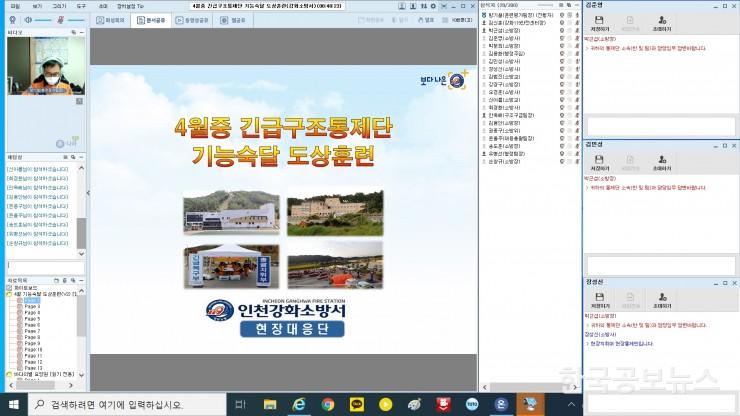Image resolution: width=740 pixels, height=416 pixels.
Task: Click the printer icon in 자료목록 header
Action: pos(65,280)
